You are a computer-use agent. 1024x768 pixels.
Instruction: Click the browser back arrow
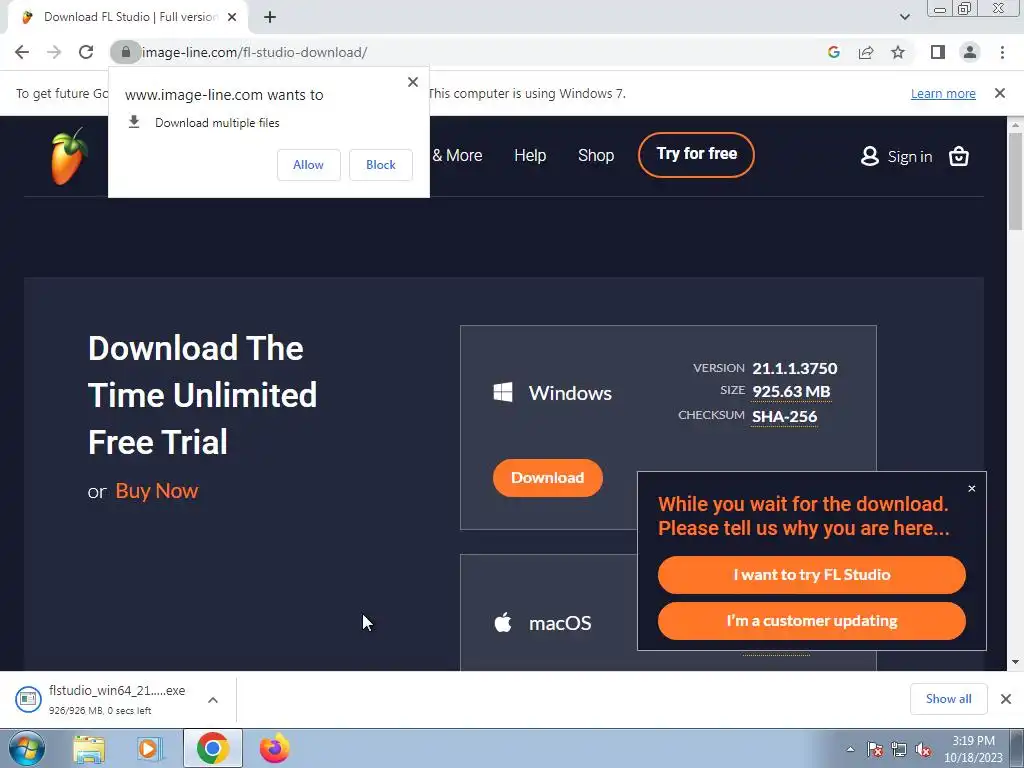22,52
